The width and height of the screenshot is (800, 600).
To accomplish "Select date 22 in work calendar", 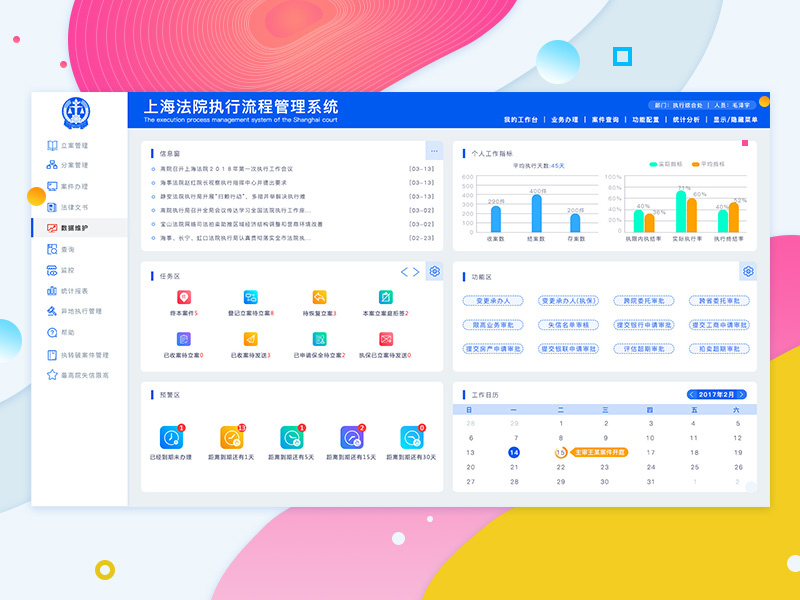I will pyautogui.click(x=561, y=467).
